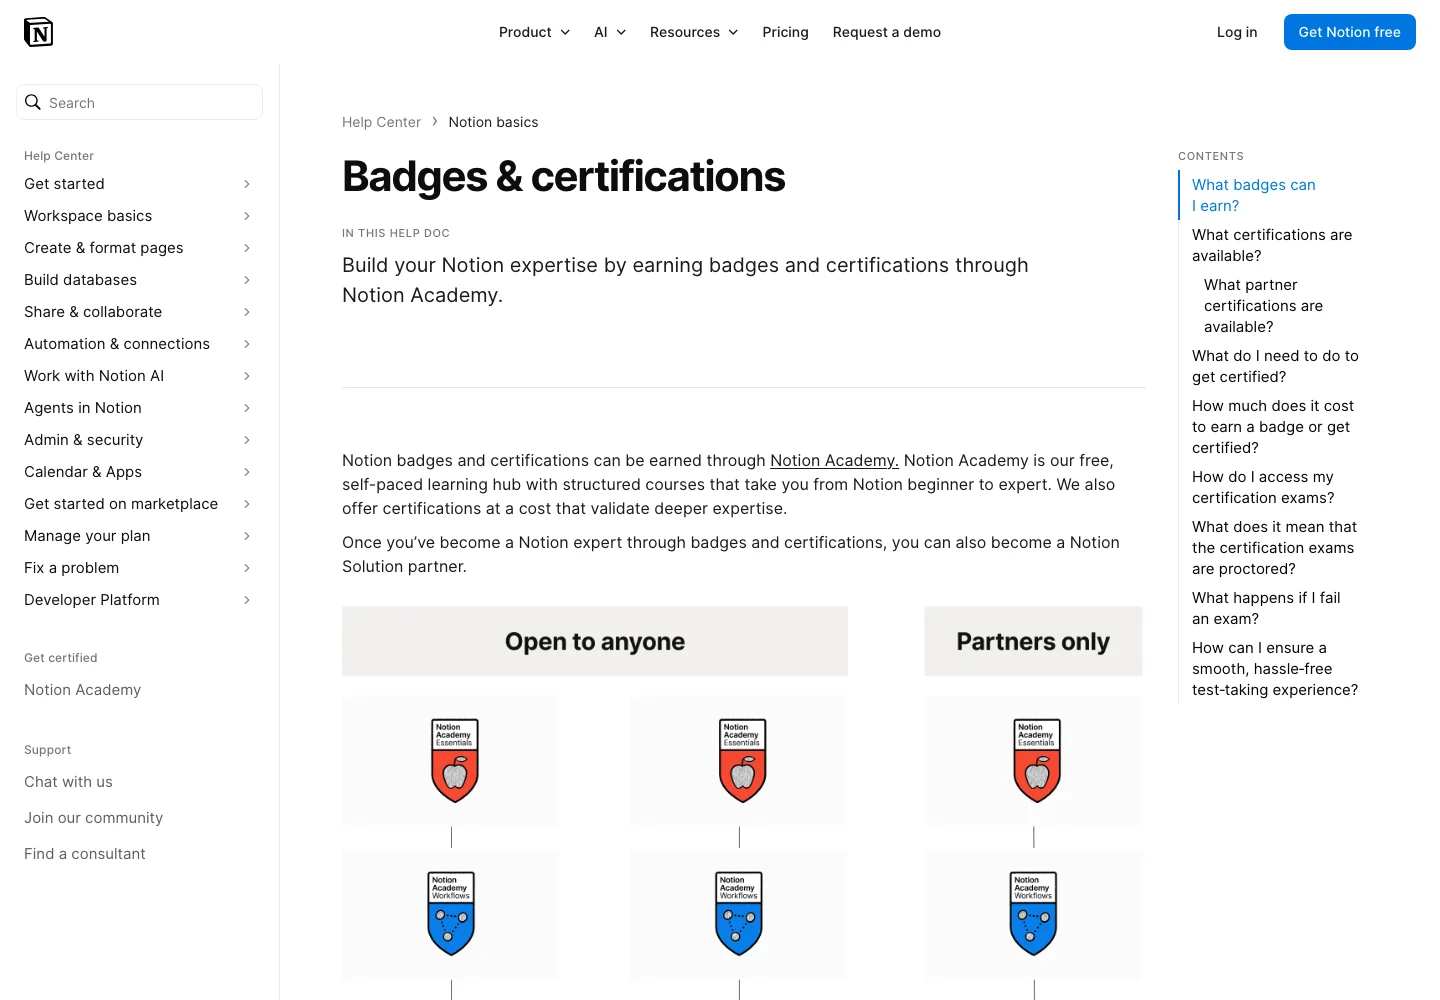Expand the Share & collaborate chevron

point(247,312)
